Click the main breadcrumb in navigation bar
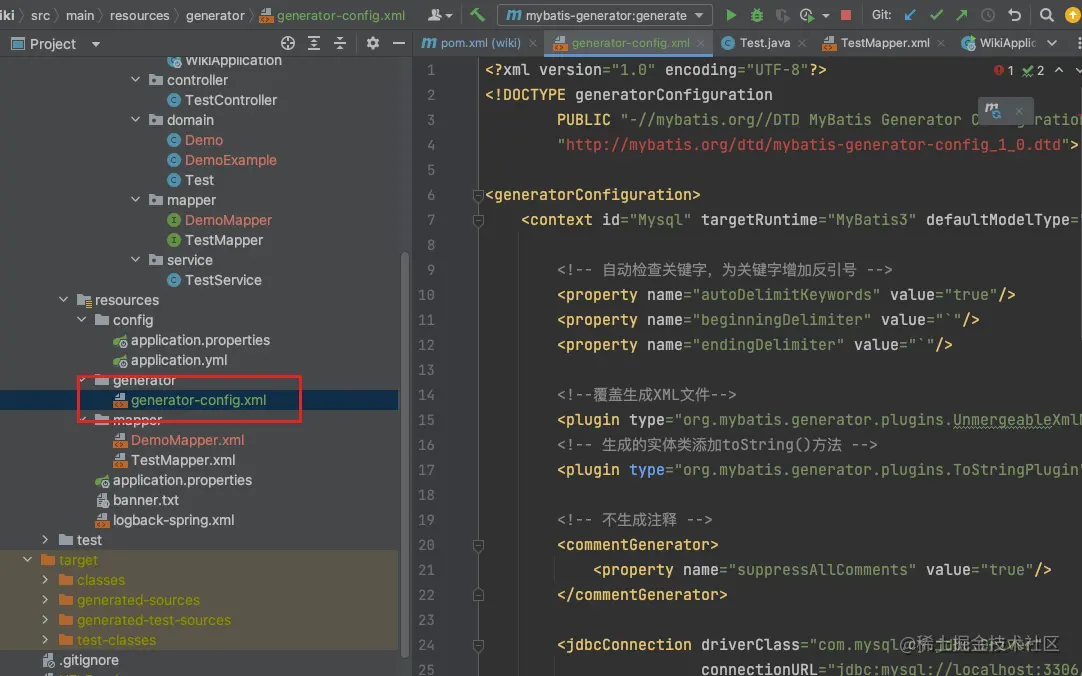 pos(80,15)
